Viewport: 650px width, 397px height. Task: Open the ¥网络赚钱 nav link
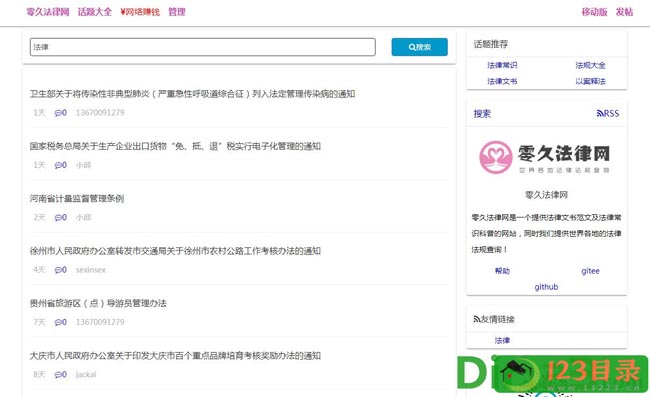click(x=140, y=12)
